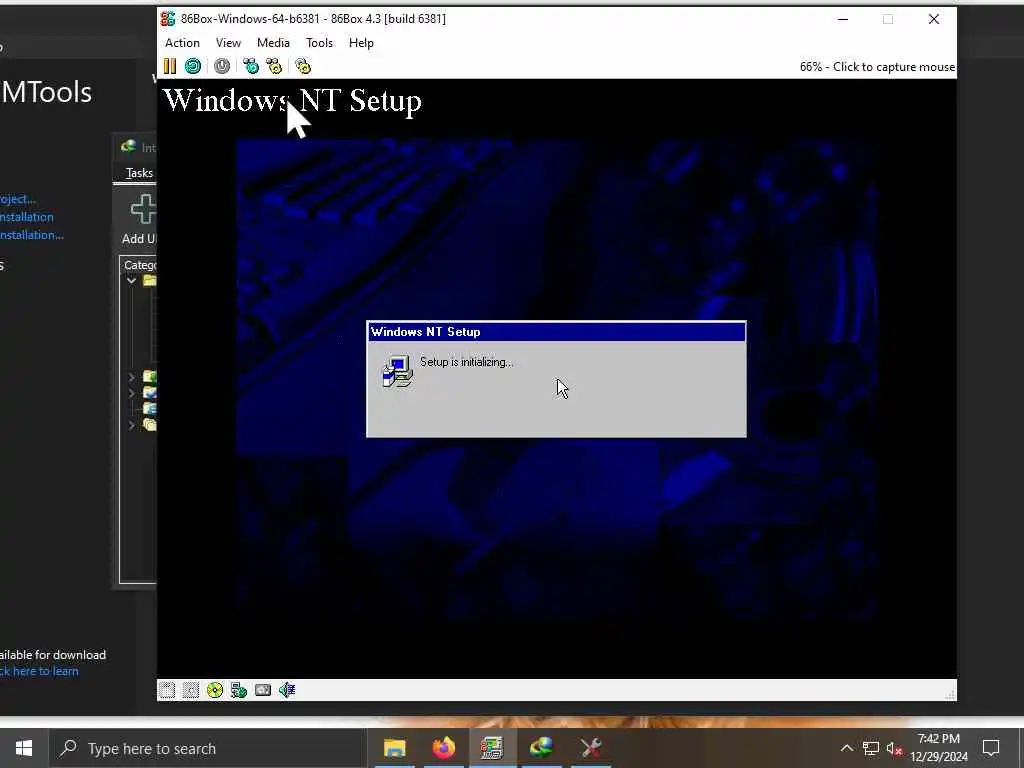Screen dimensions: 1024x768
Task: Send Ctrl+Alt+Del via the teal key icon
Action: (251, 66)
